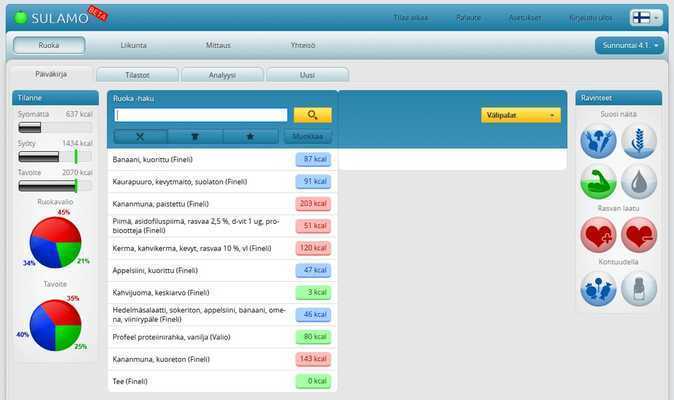Switch to the Tilastot tab
The height and width of the screenshot is (400, 674).
click(x=137, y=74)
